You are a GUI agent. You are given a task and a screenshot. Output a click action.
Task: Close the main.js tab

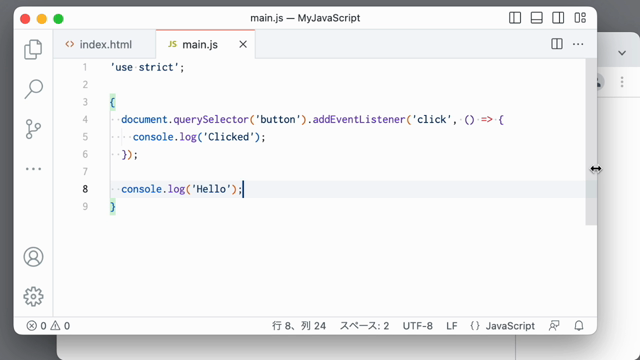tap(243, 44)
